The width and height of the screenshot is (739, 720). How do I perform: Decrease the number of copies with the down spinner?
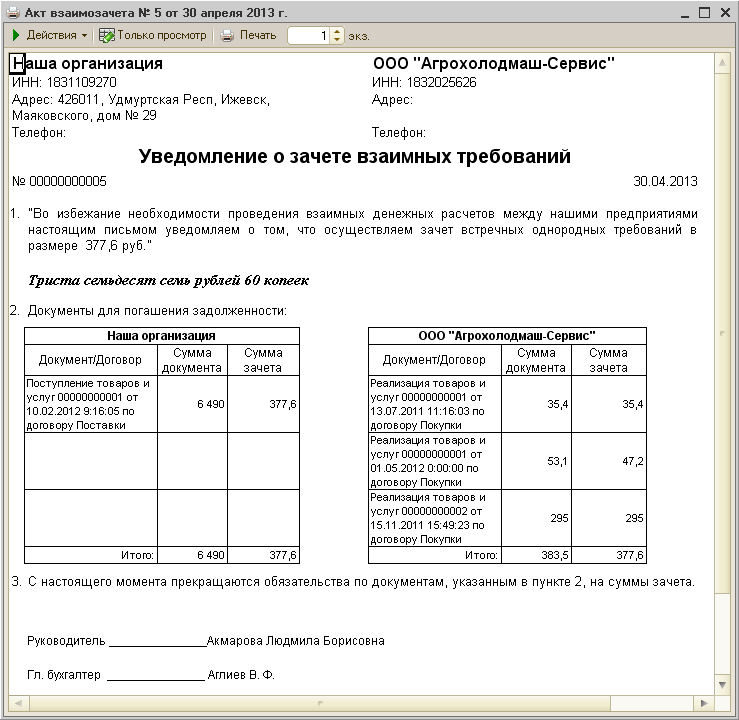337,40
